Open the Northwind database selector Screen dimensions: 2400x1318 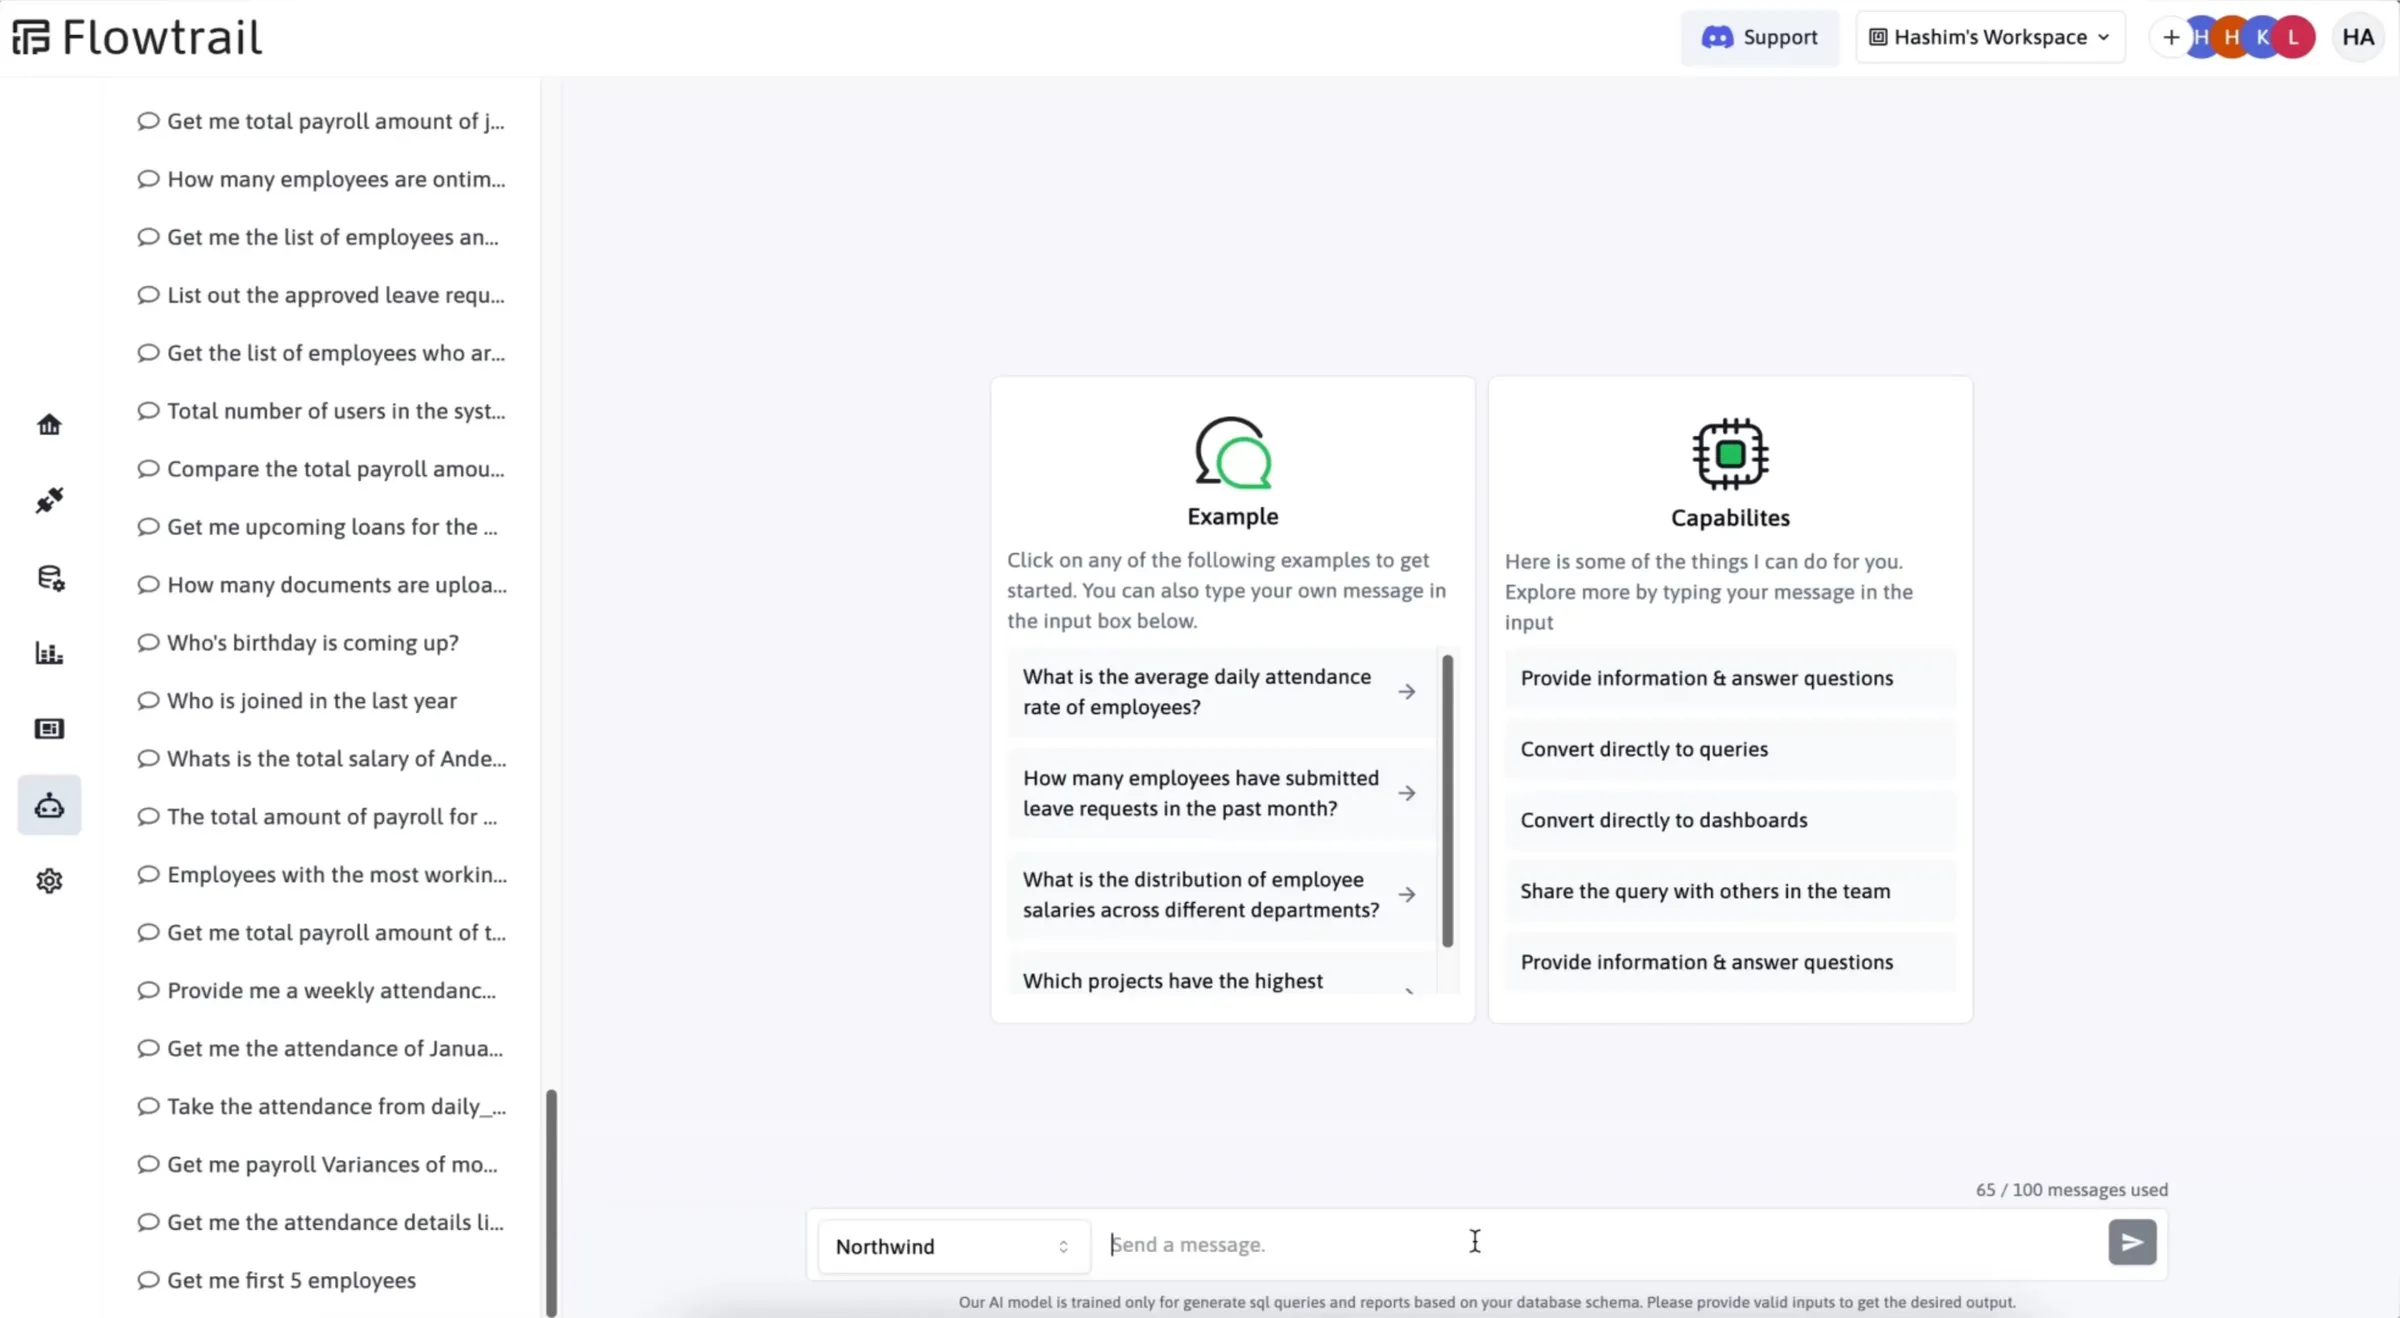[951, 1246]
